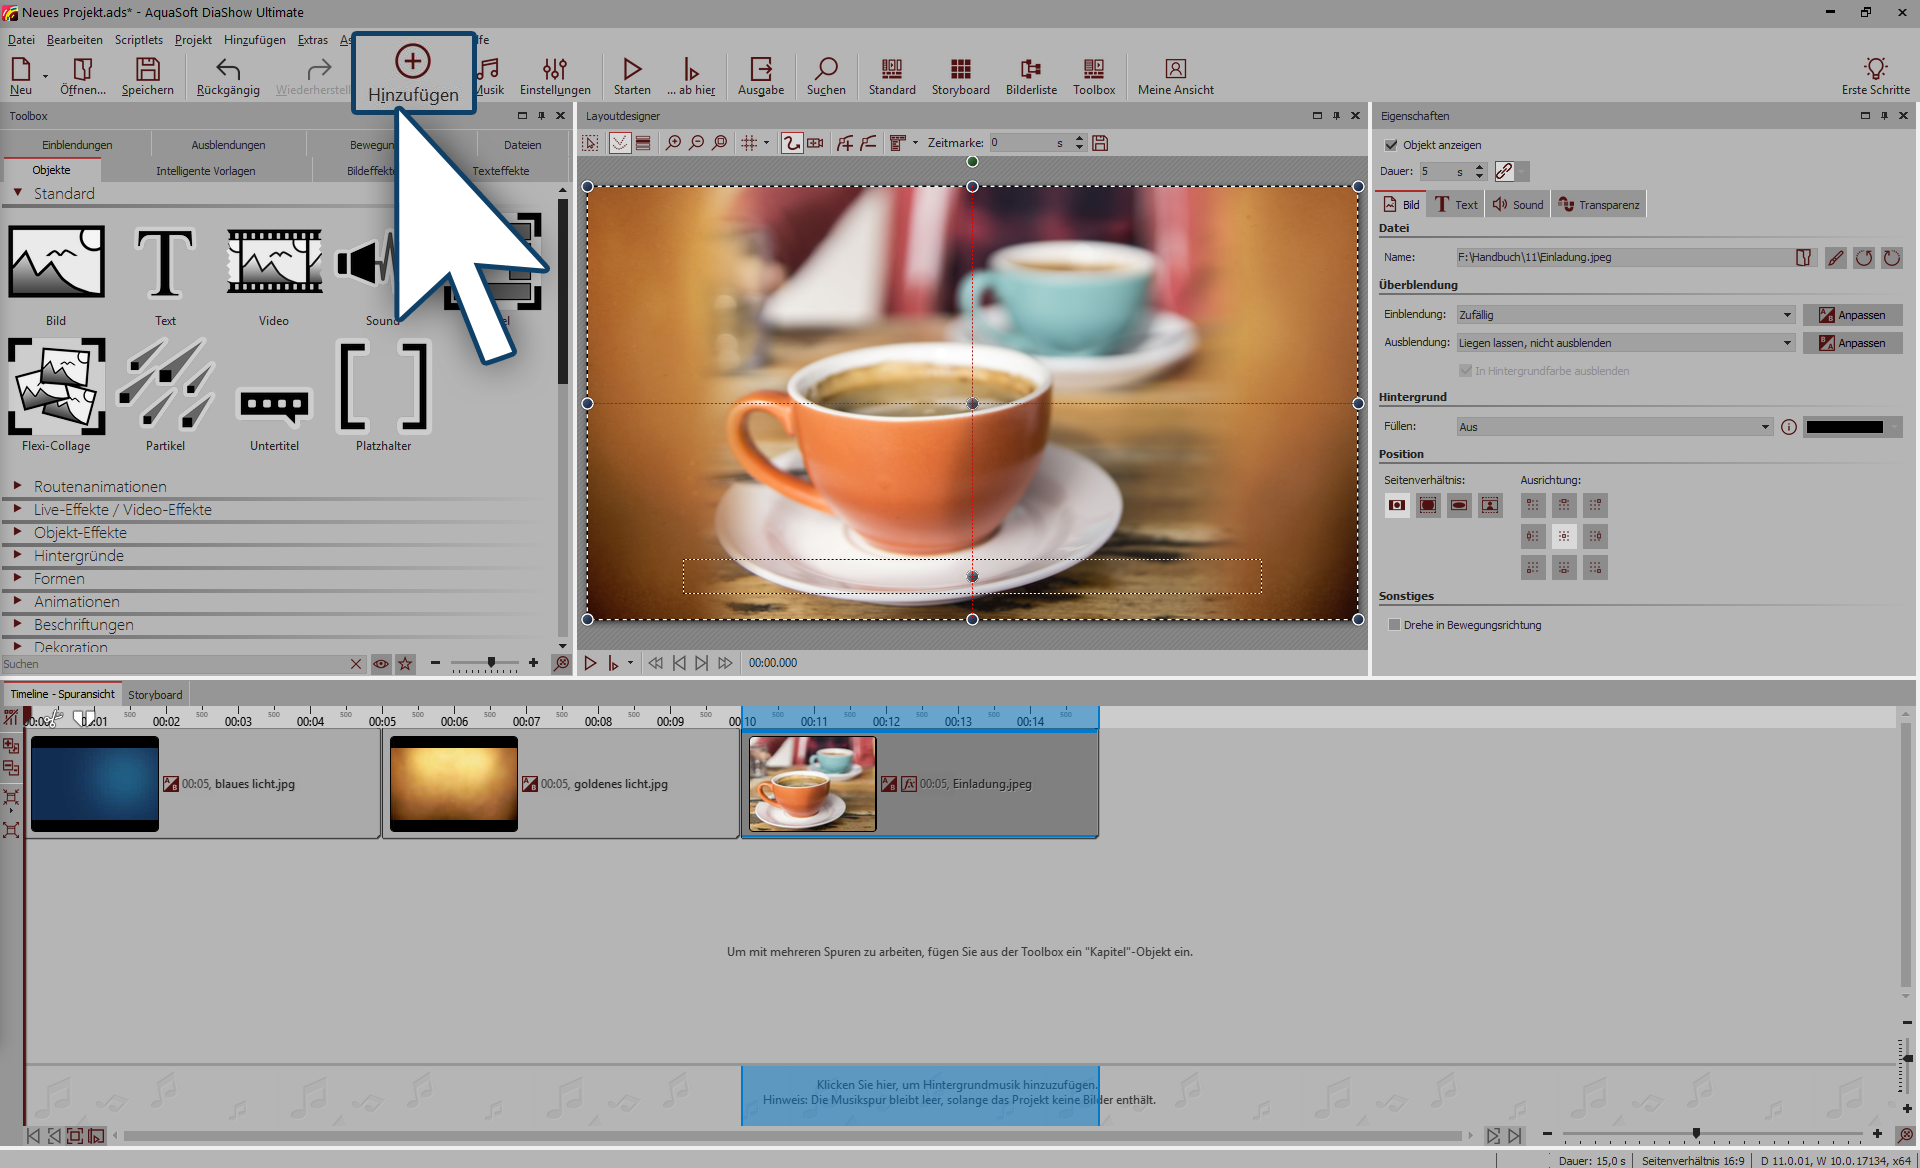Choose the Untertitel object icon

tap(274, 403)
